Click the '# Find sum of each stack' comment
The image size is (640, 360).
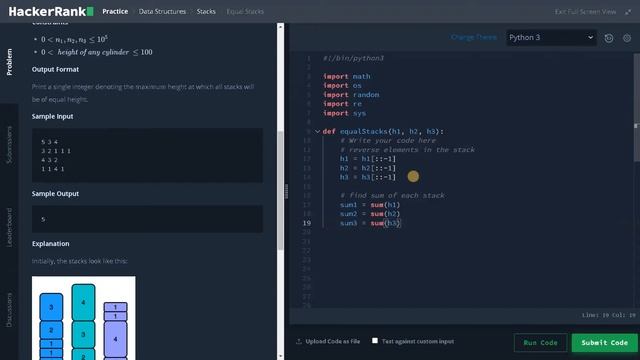click(x=392, y=196)
